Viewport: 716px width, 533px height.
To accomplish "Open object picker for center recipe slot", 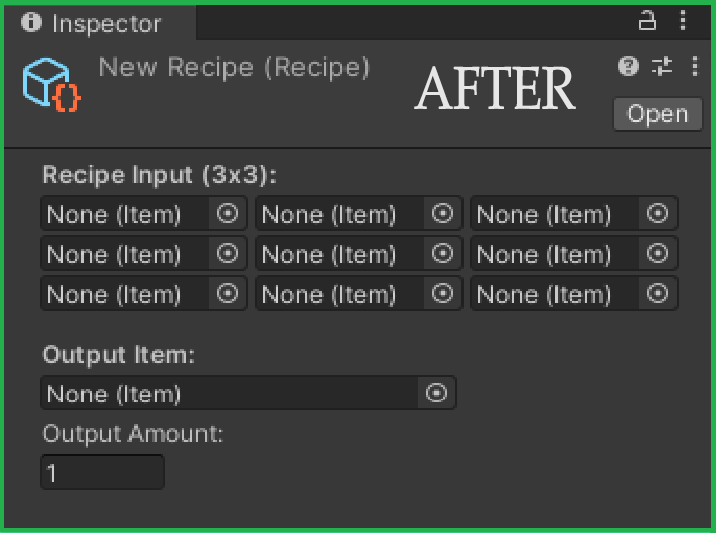I will pyautogui.click(x=442, y=254).
